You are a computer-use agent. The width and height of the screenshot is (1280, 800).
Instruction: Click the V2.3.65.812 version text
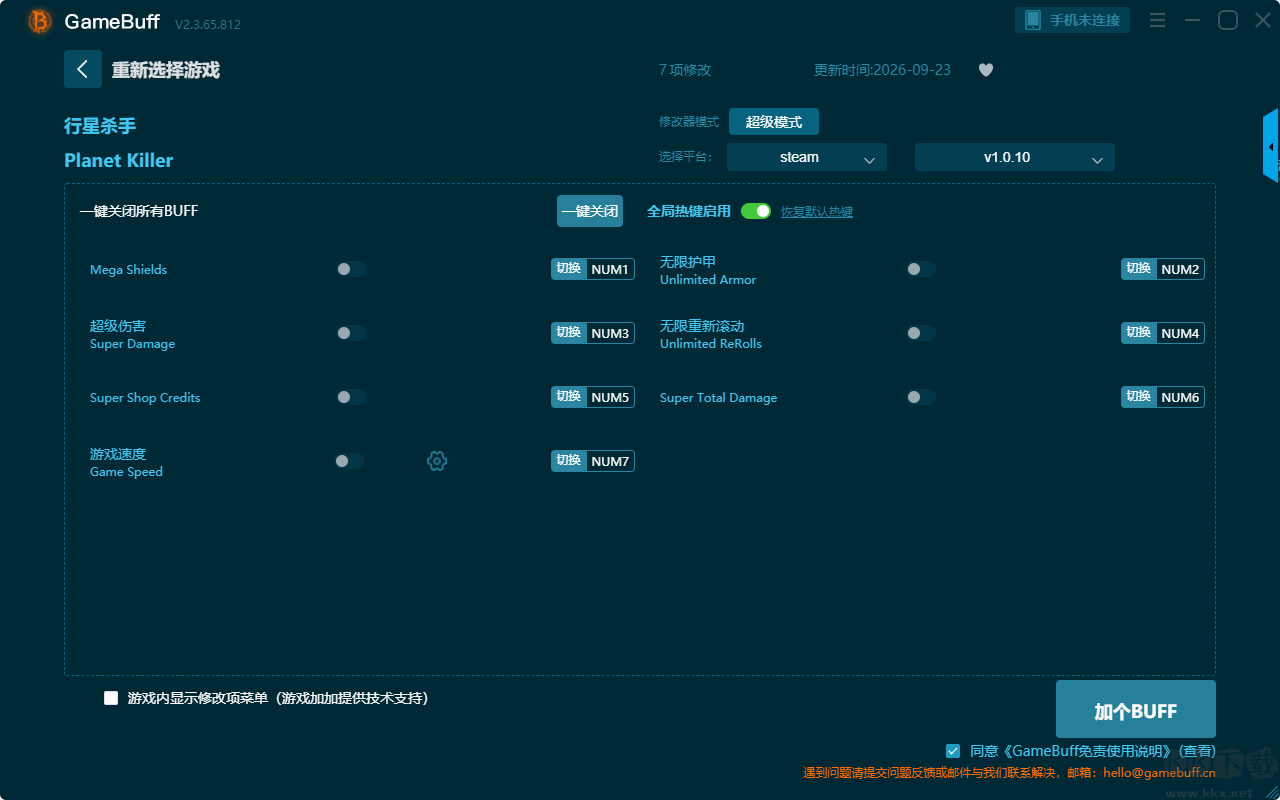(208, 24)
